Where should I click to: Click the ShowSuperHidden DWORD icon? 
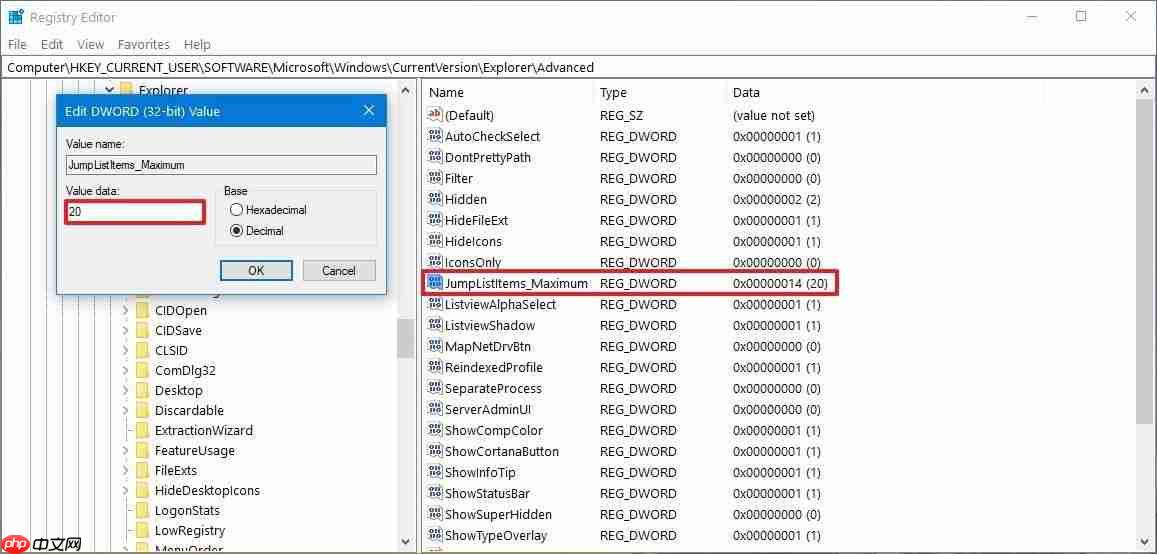pyautogui.click(x=435, y=515)
